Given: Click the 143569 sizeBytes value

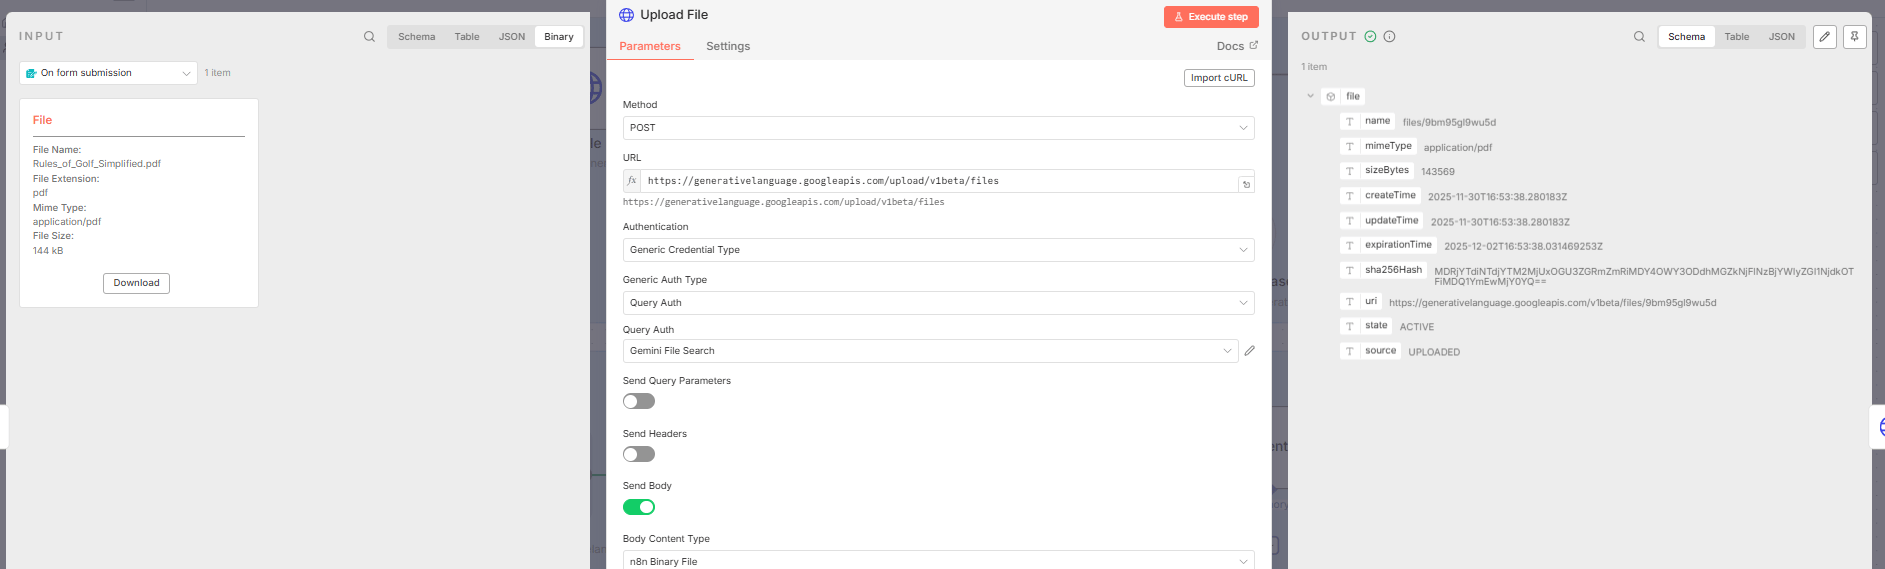Looking at the screenshot, I should (x=1438, y=172).
